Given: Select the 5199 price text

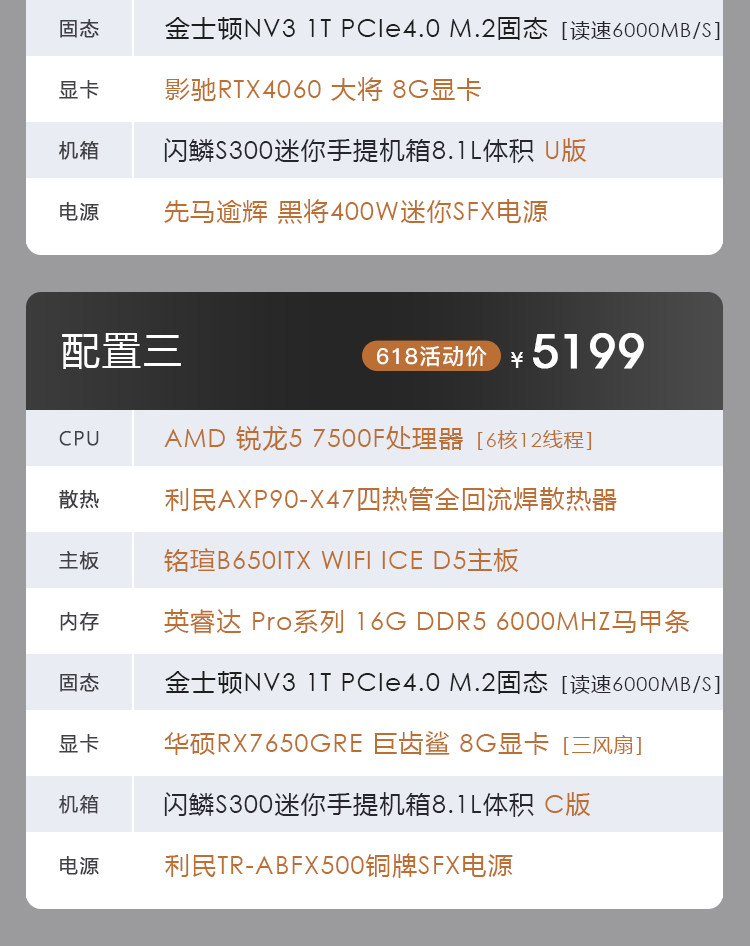Looking at the screenshot, I should coord(588,351).
